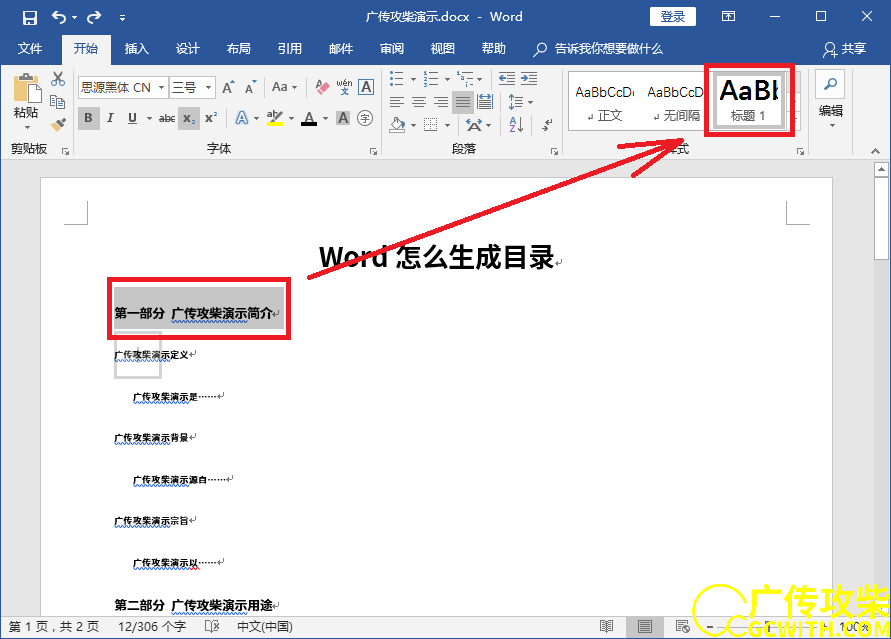Expand the underline style dropdown arrow

click(x=149, y=118)
